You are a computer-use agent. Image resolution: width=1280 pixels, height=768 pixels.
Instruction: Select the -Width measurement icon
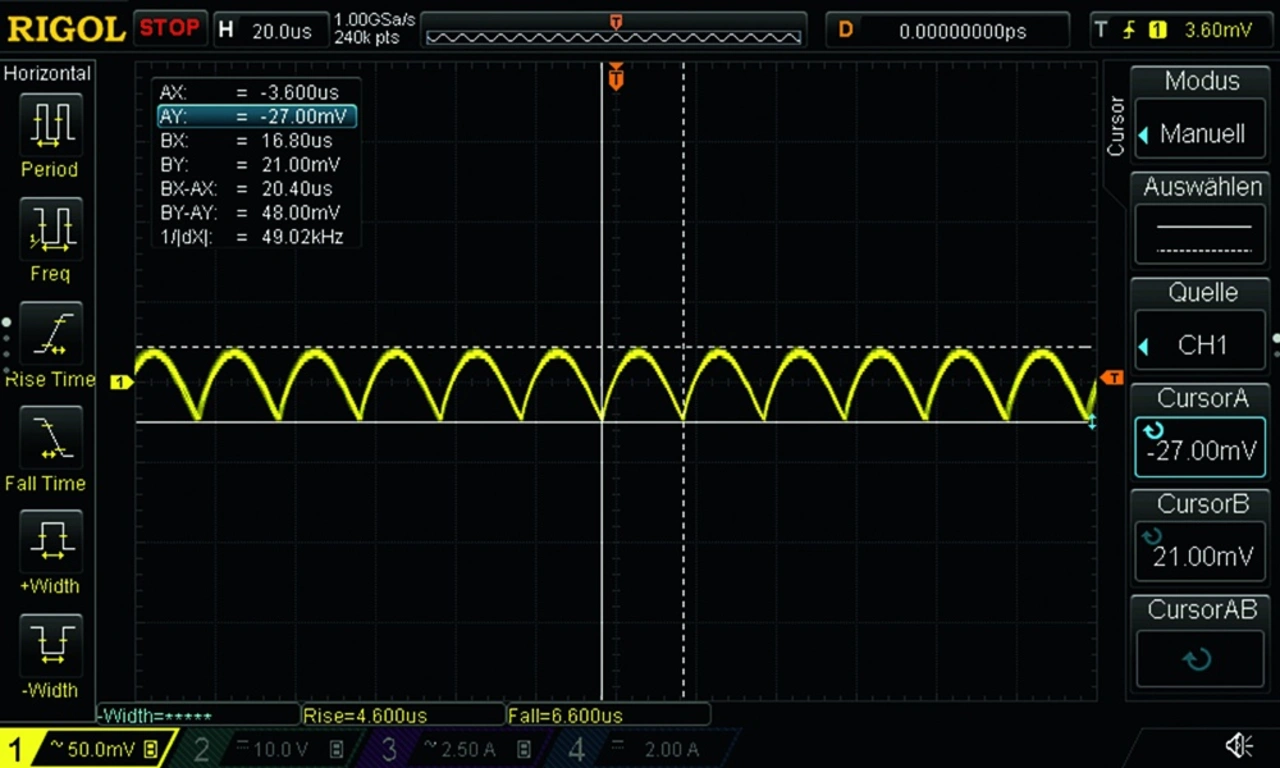click(50, 645)
